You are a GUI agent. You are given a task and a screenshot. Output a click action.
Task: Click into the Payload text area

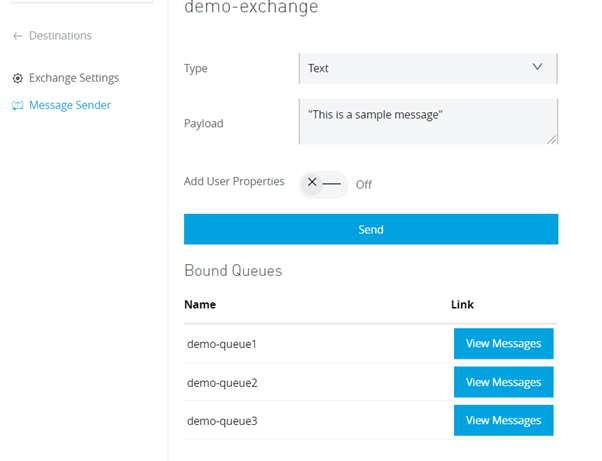(427, 121)
